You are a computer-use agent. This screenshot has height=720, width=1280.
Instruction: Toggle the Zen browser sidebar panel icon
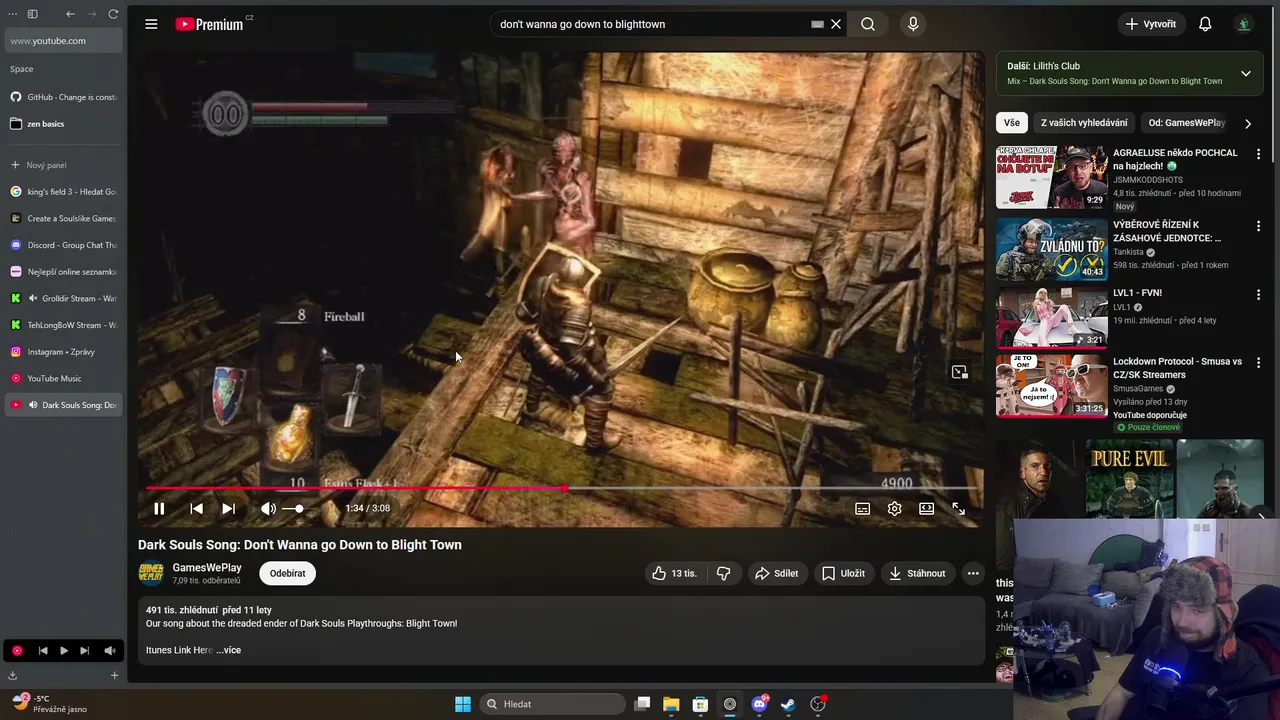coord(32,14)
